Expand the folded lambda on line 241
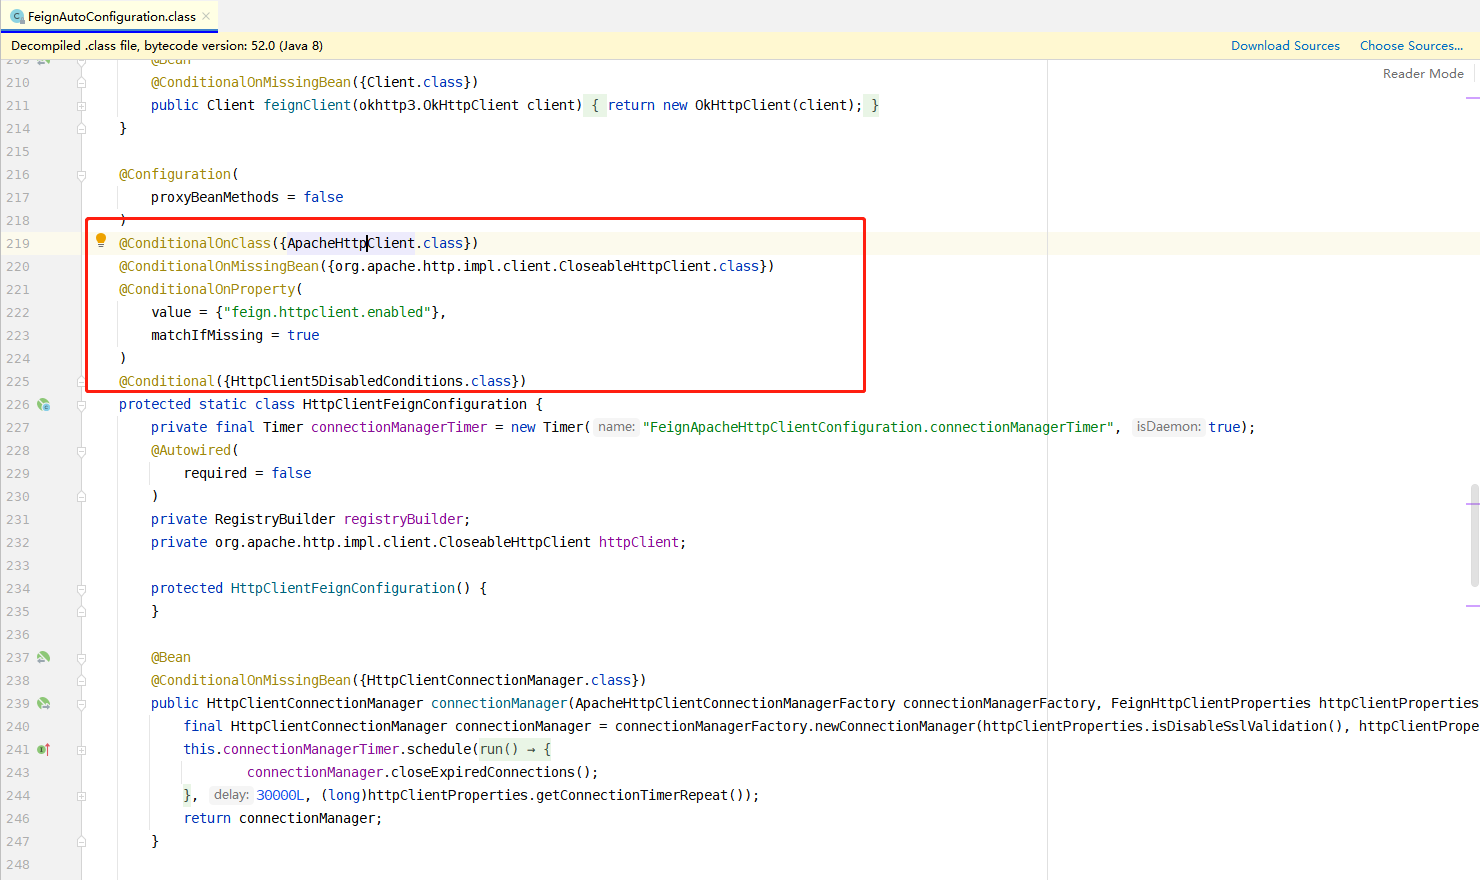Viewport: 1480px width, 880px height. (x=82, y=750)
